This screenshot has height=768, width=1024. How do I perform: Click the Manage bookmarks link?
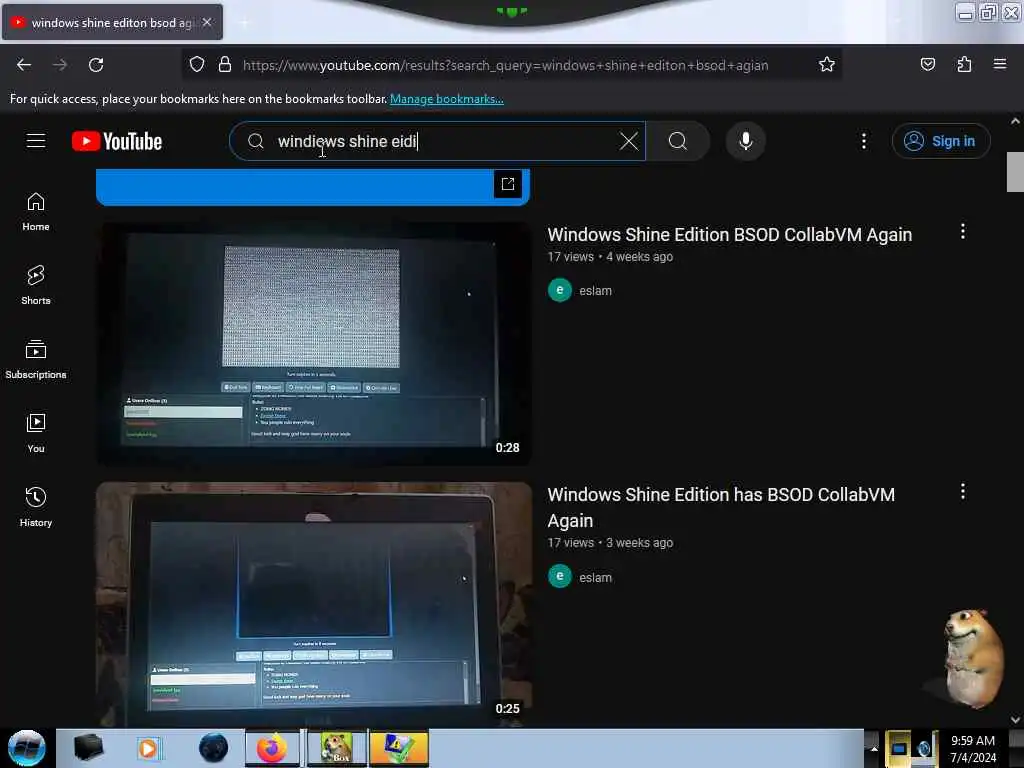(x=447, y=99)
